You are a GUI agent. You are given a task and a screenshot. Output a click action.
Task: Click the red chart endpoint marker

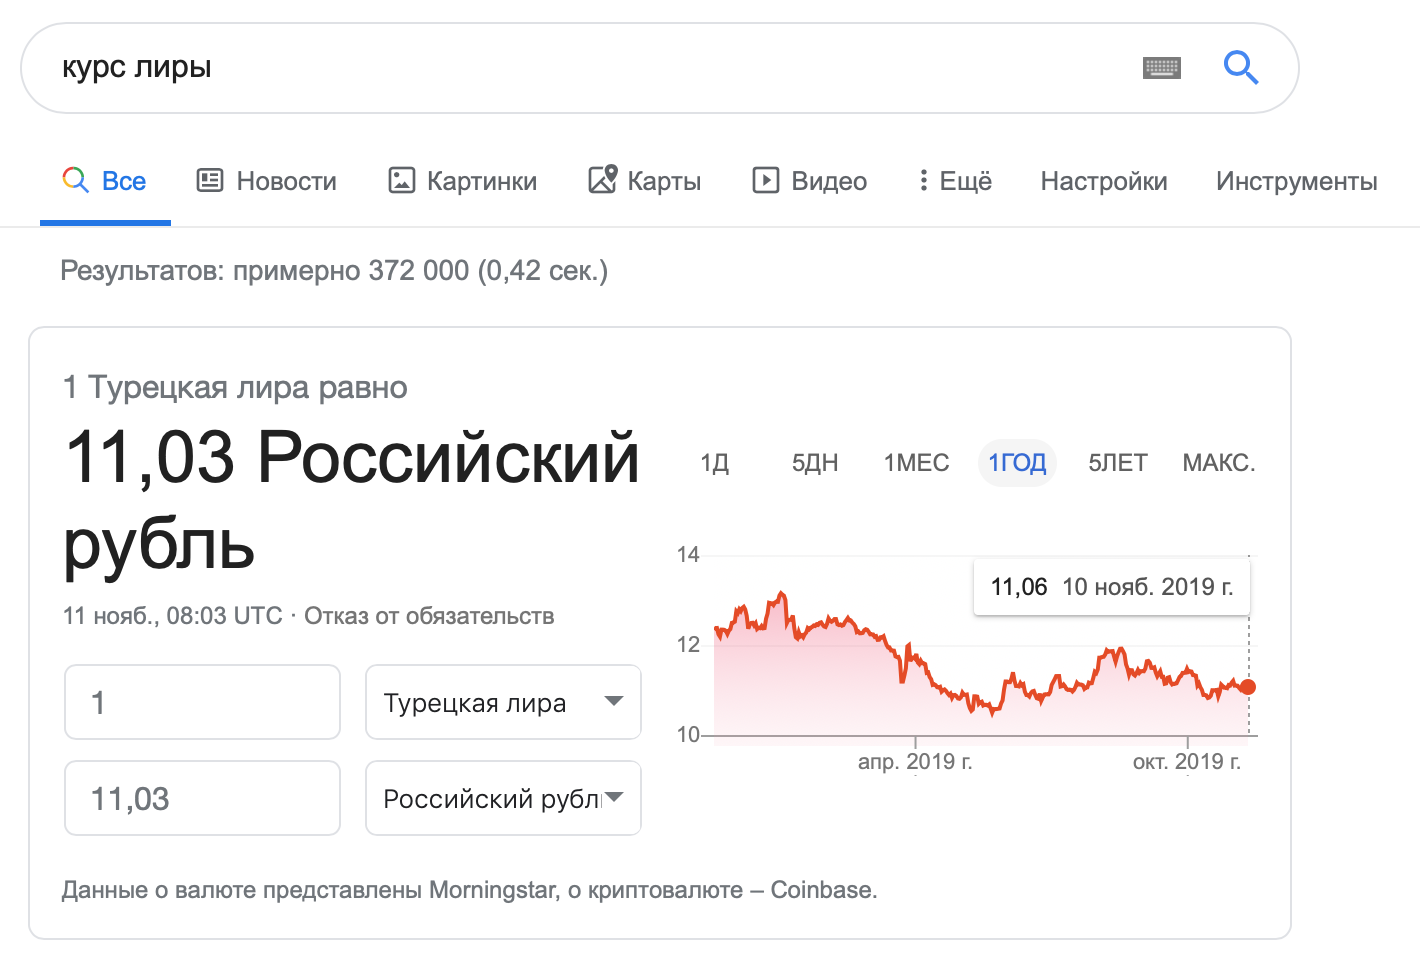click(x=1247, y=687)
